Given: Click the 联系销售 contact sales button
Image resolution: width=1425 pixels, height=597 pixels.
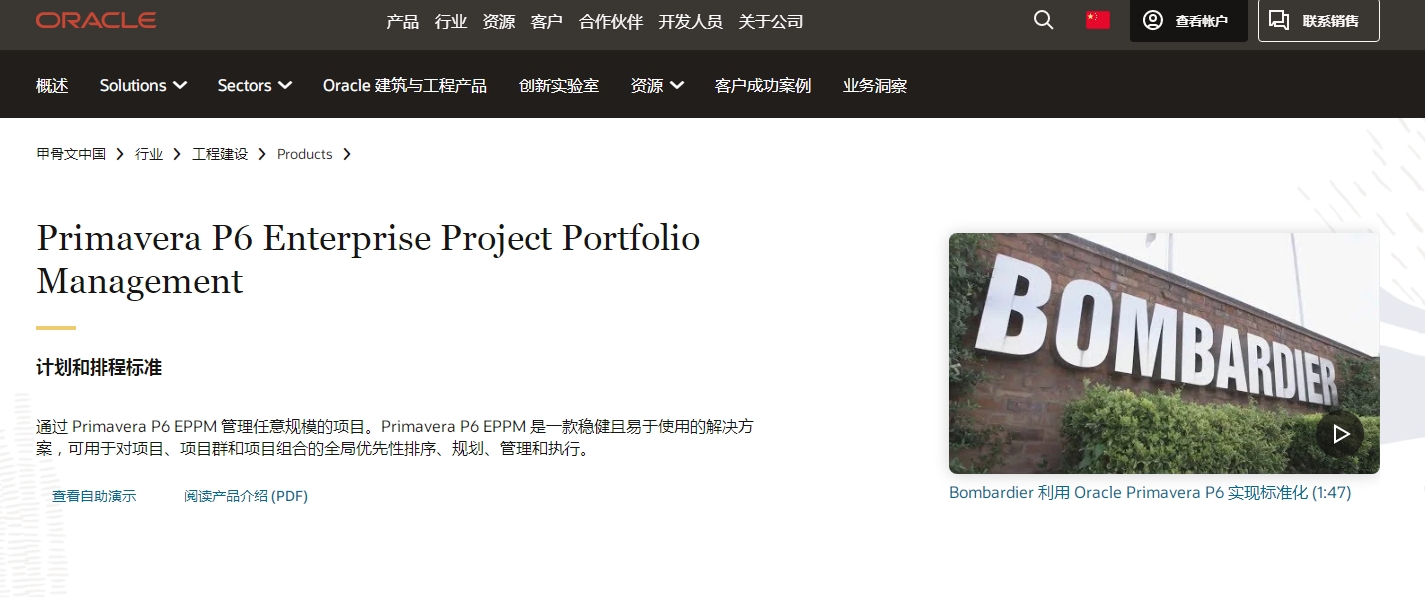Looking at the screenshot, I should pos(1318,21).
